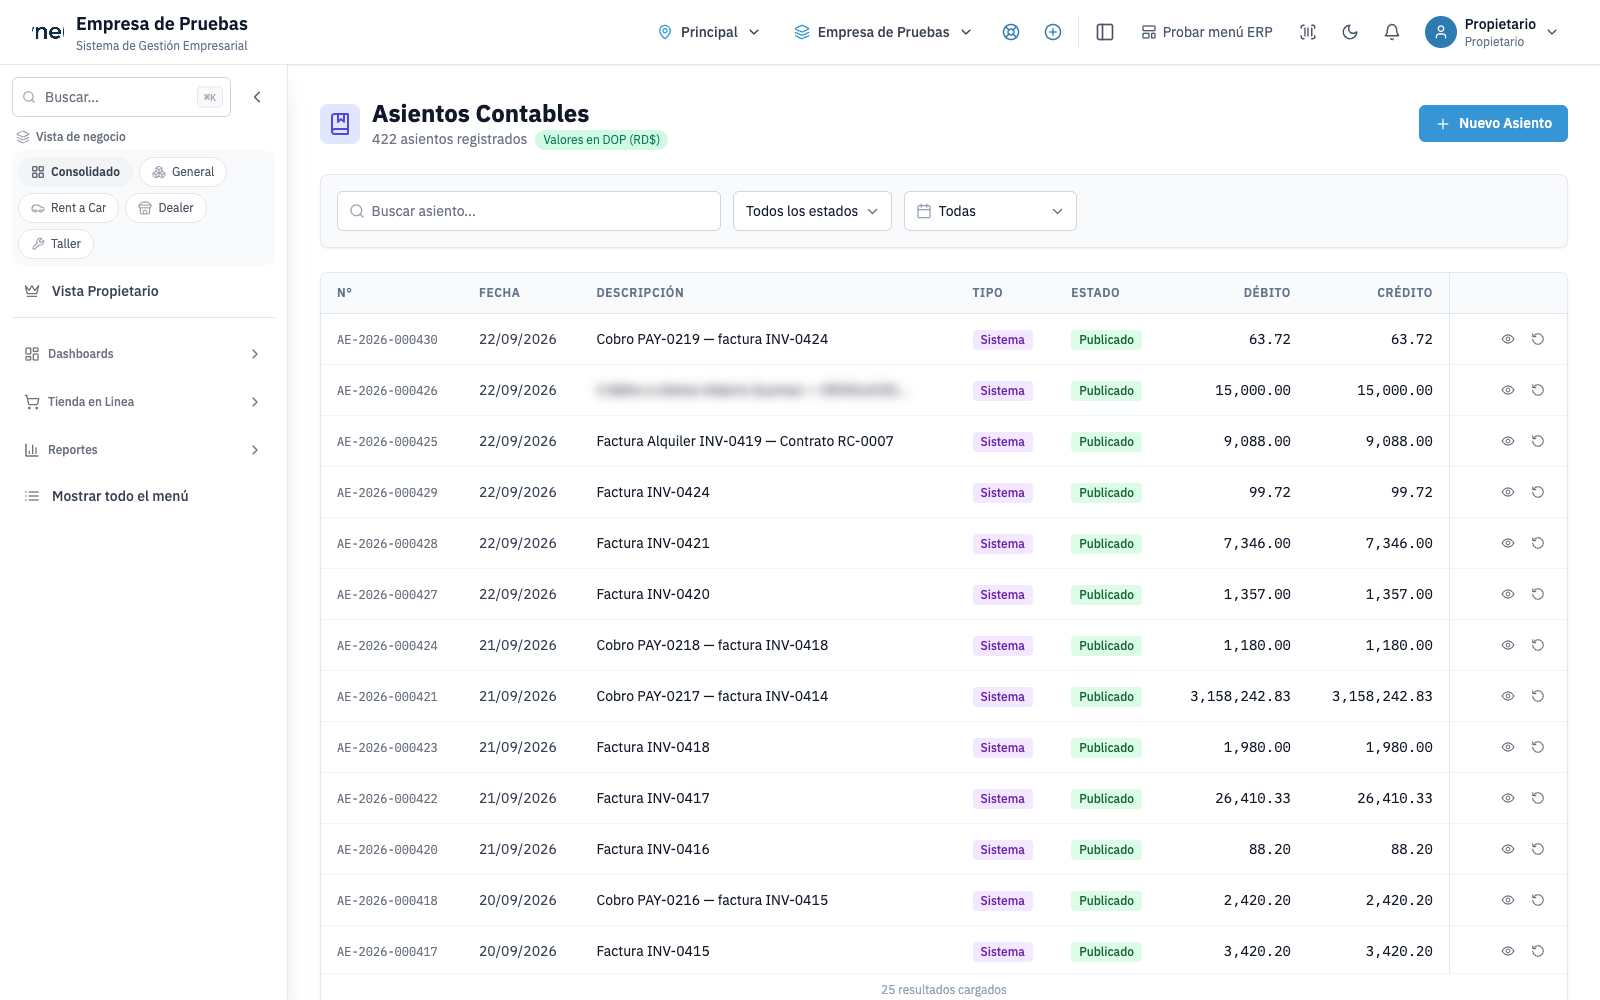View entry AE-2026-000421 with the eye icon
Screen dimensions: 1600x1000
[x=1508, y=696]
